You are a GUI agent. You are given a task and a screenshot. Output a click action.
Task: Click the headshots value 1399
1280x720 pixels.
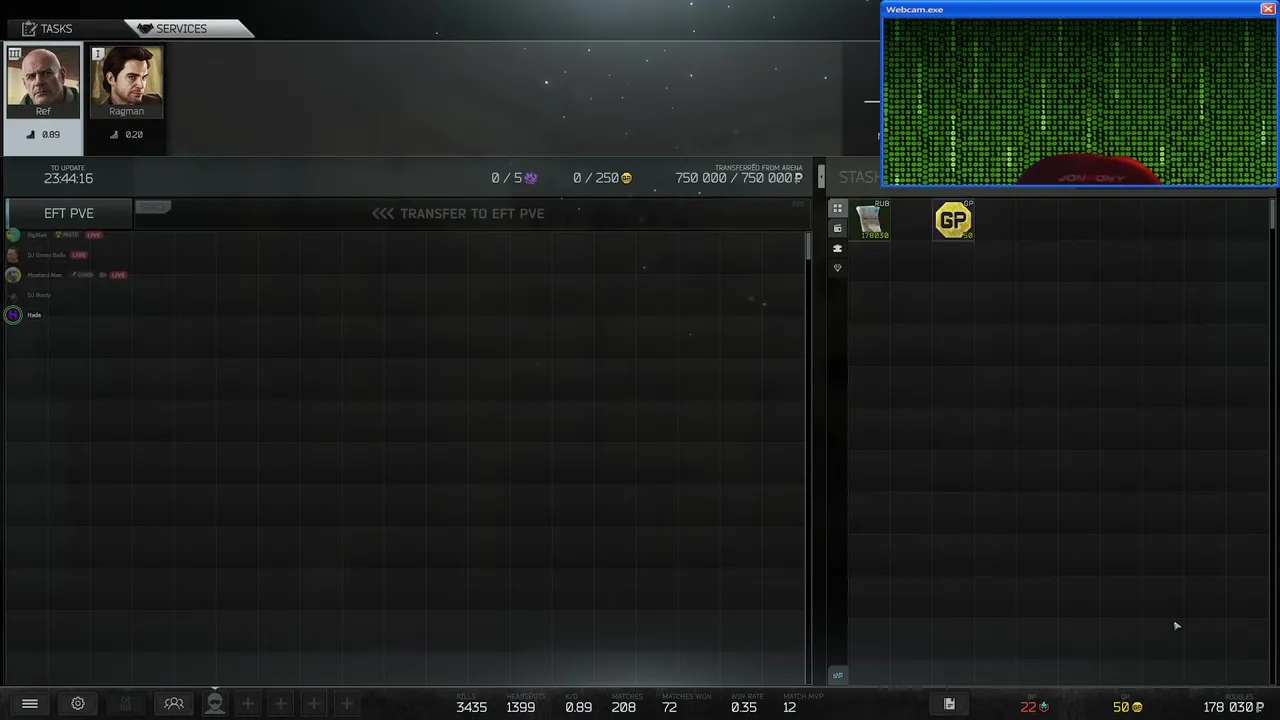[x=520, y=707]
